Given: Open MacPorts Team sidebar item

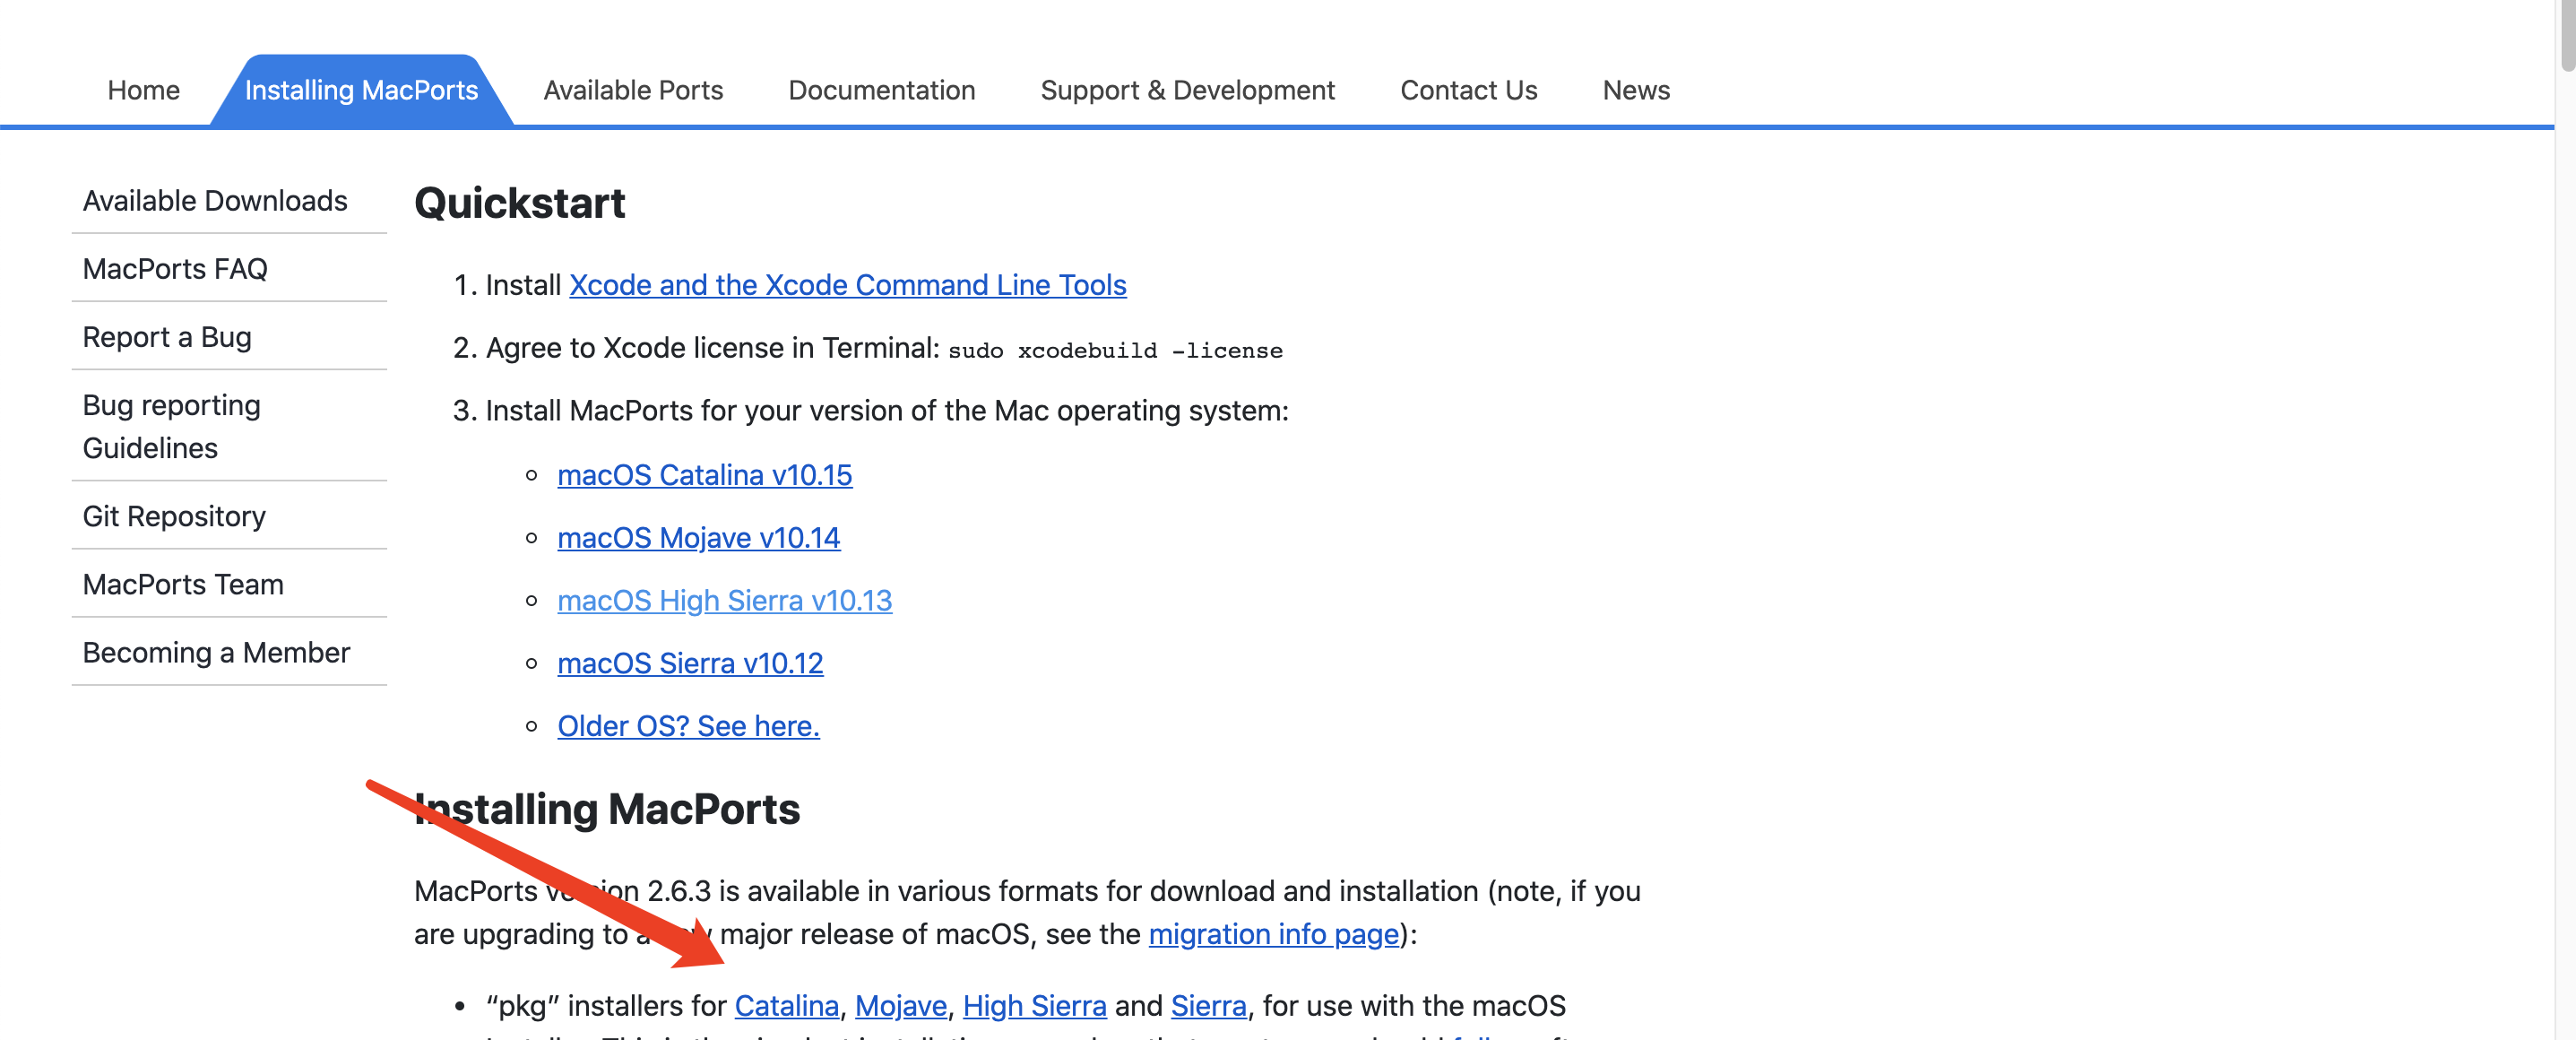Looking at the screenshot, I should point(183,584).
